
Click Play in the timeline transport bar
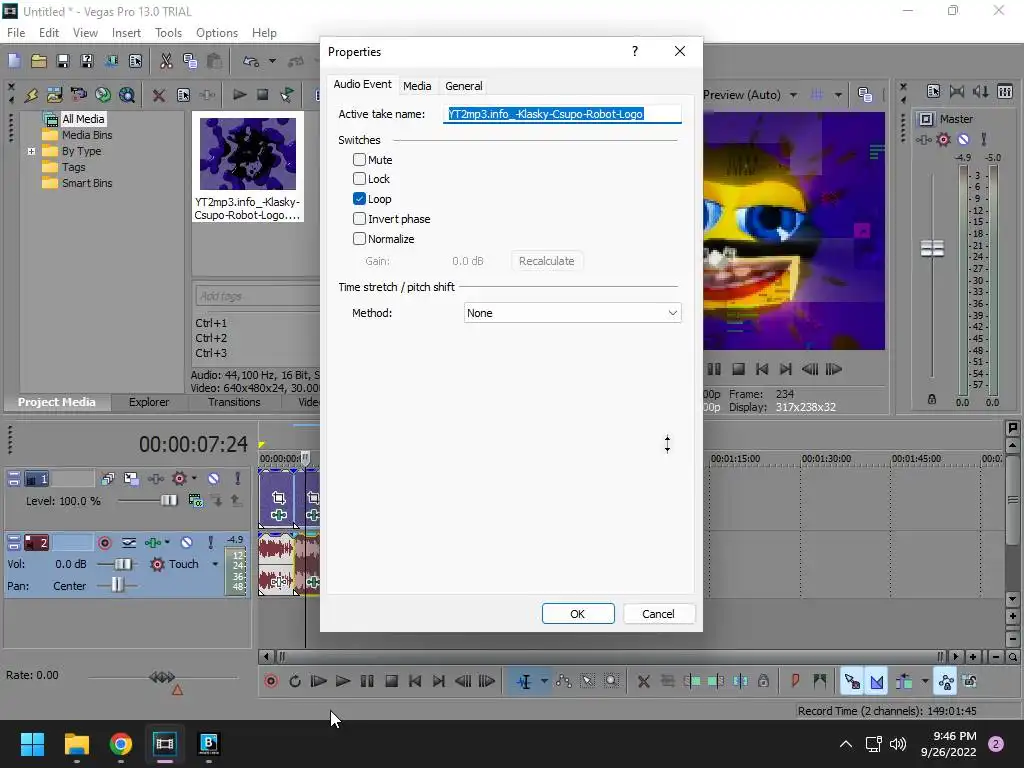pos(343,681)
